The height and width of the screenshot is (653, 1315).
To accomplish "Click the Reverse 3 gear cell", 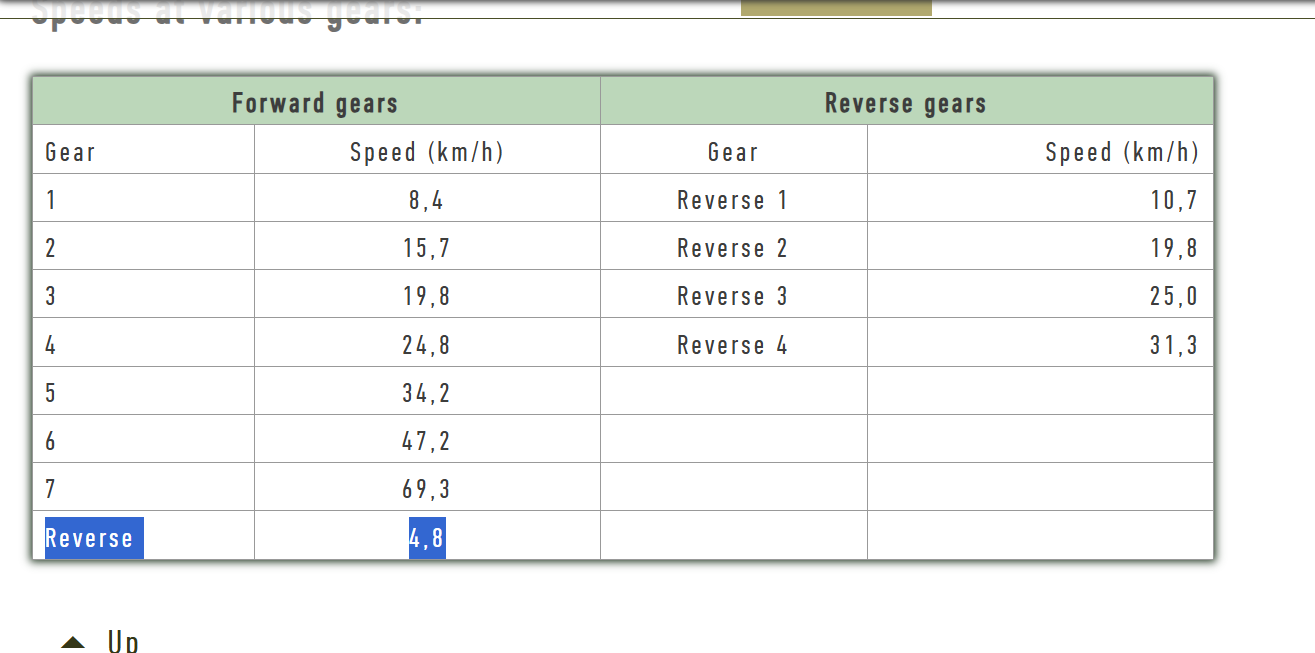I will 733,295.
